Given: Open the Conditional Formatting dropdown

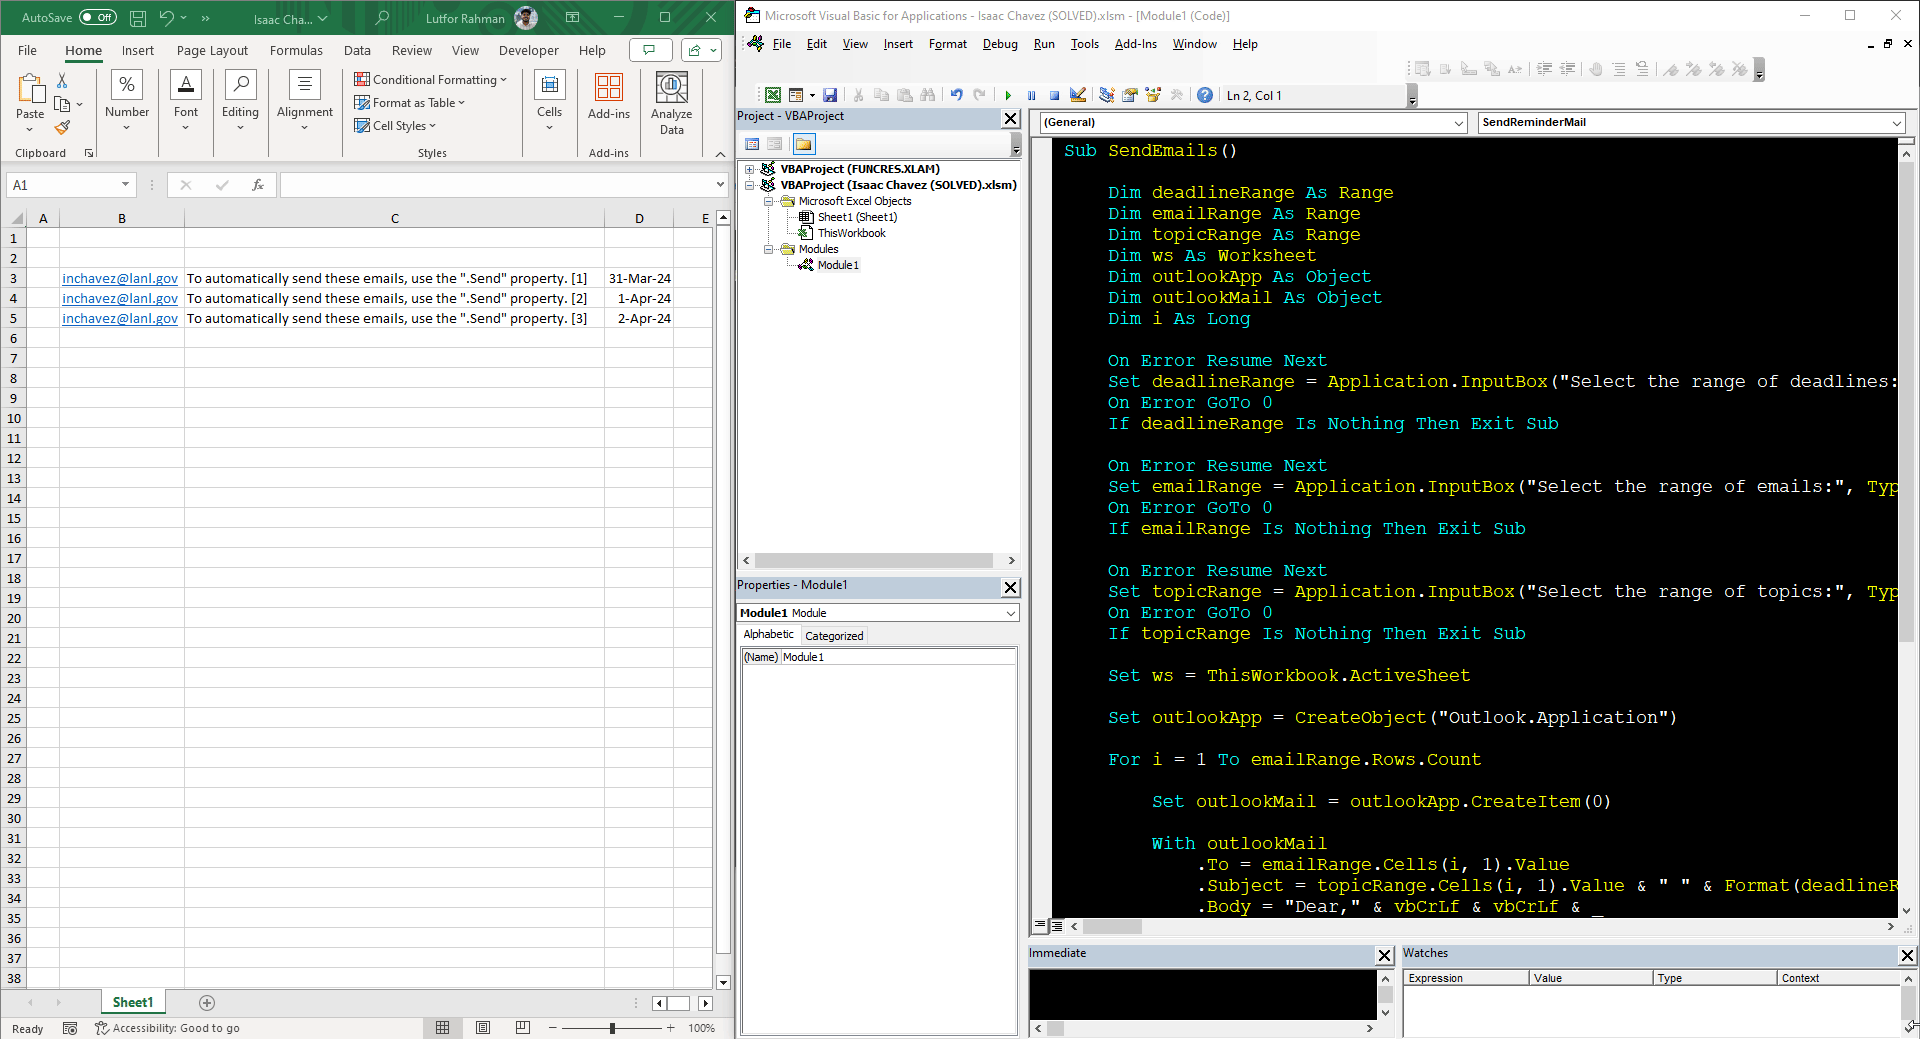Looking at the screenshot, I should [x=432, y=80].
